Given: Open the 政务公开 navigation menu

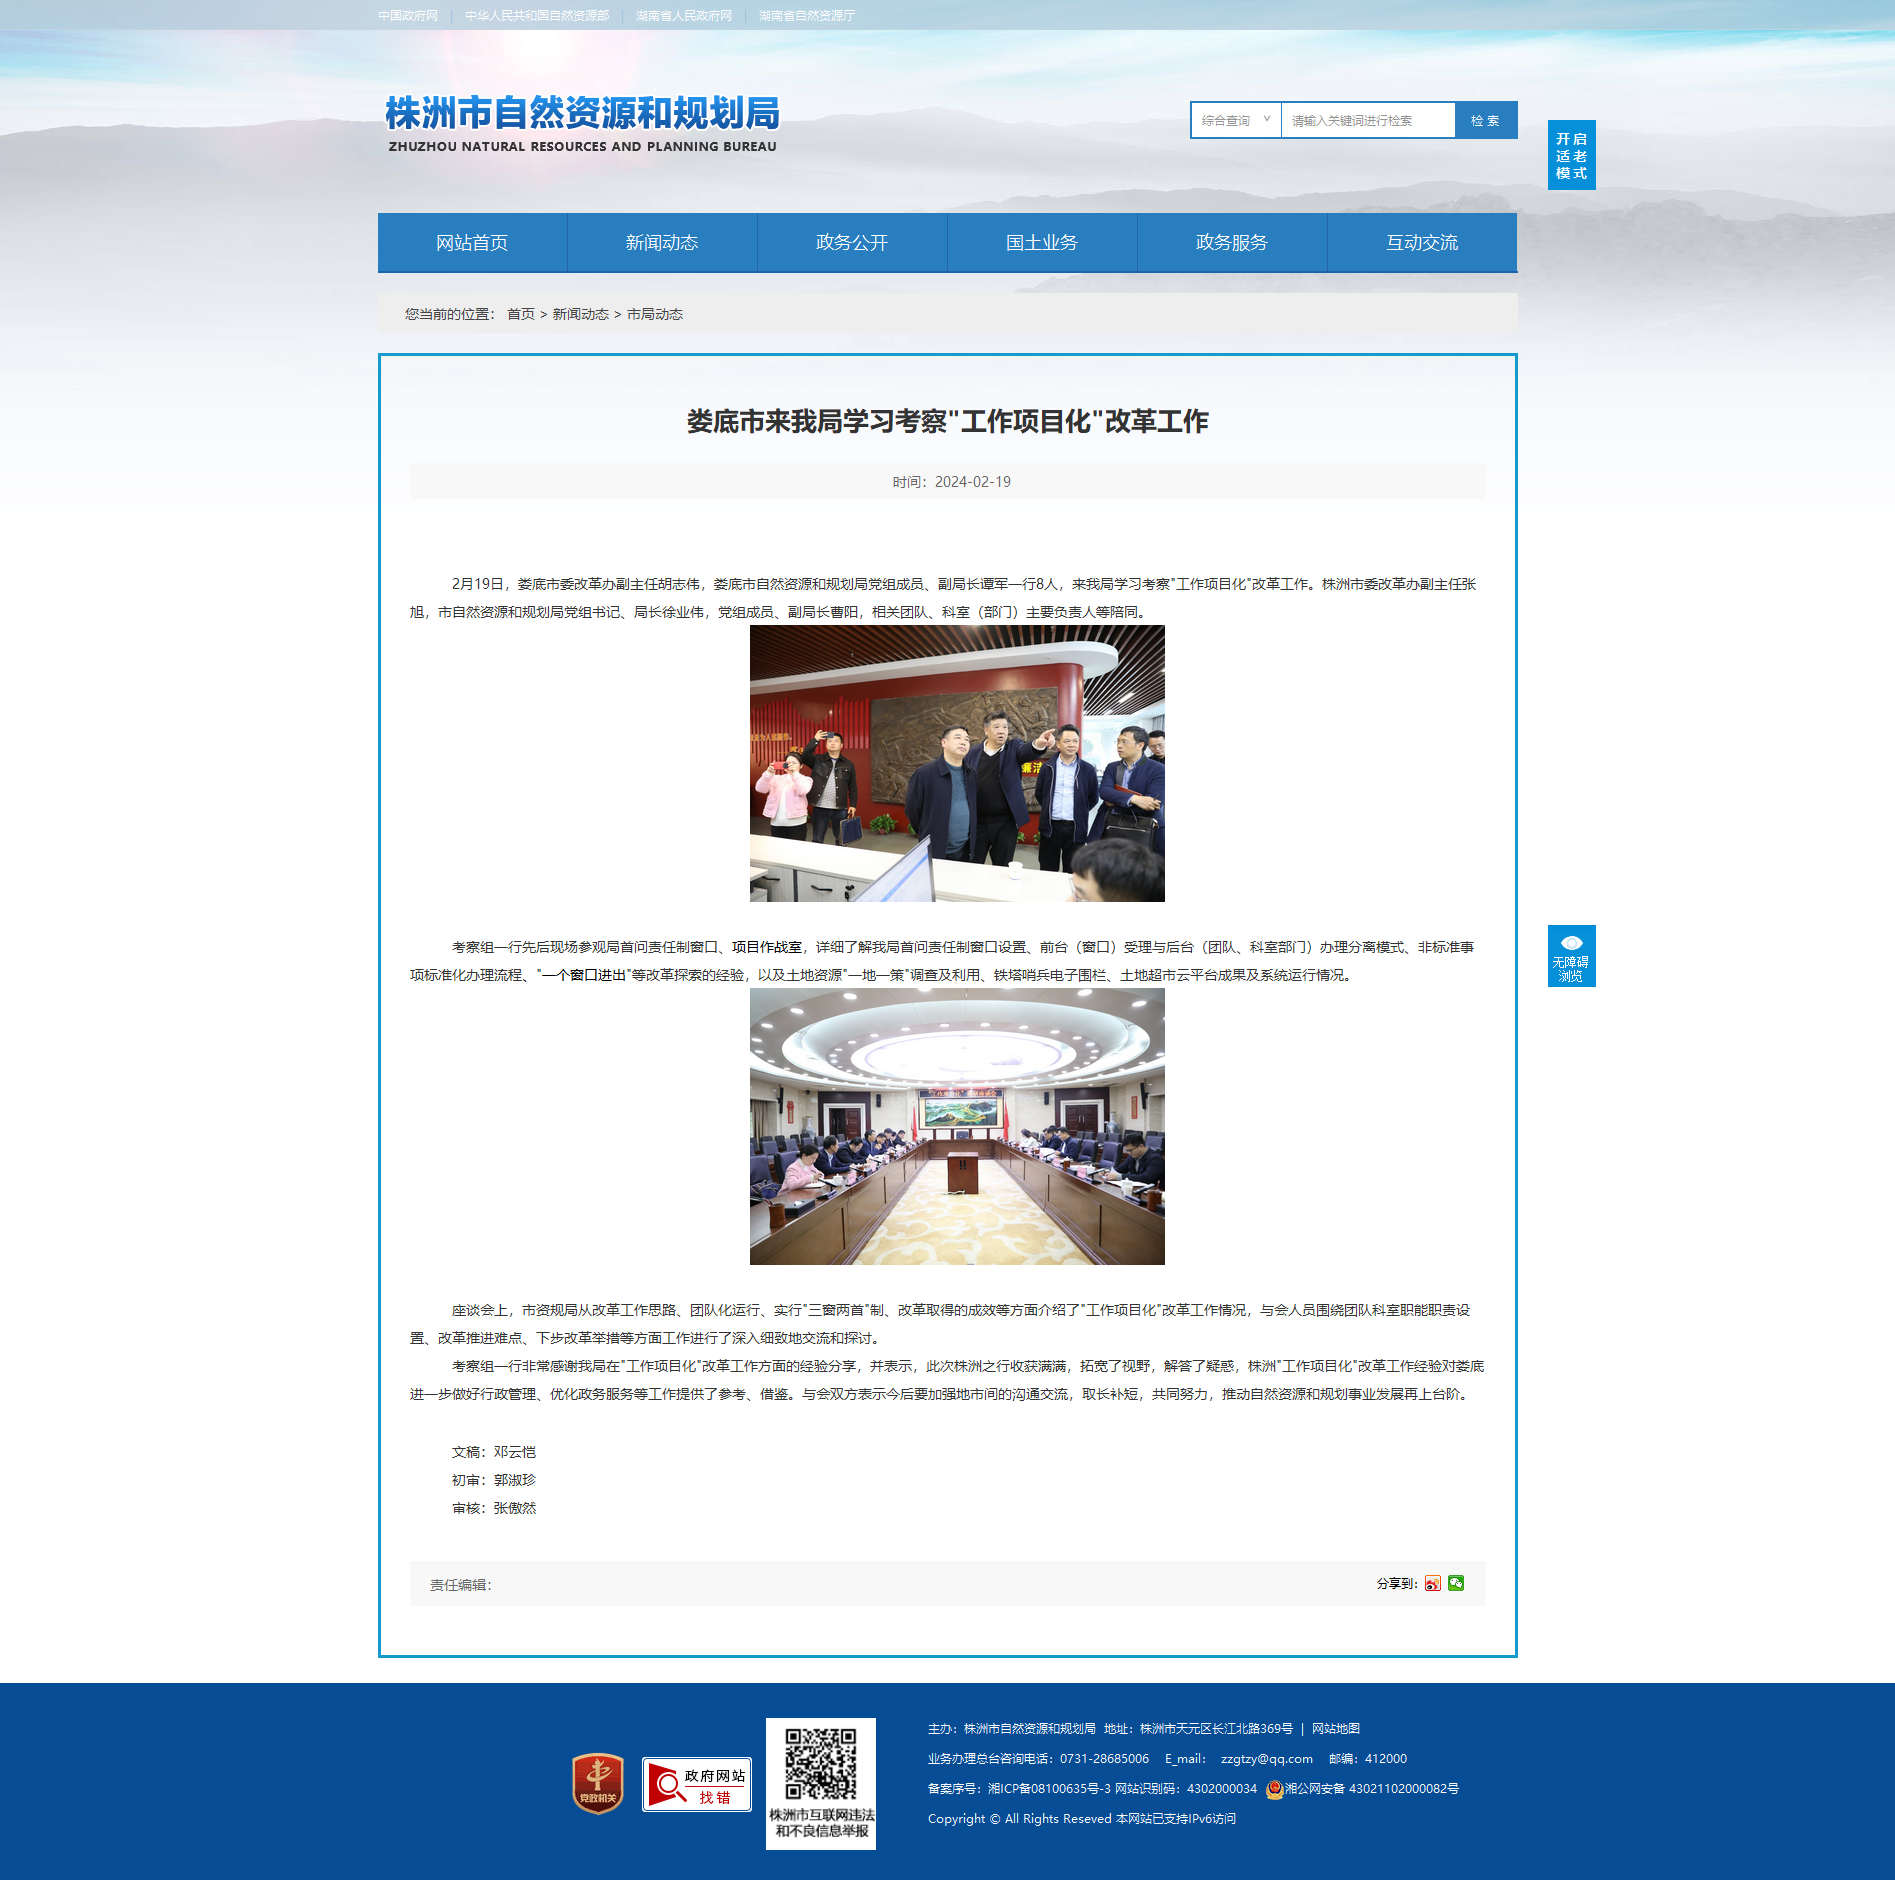Looking at the screenshot, I should point(852,242).
